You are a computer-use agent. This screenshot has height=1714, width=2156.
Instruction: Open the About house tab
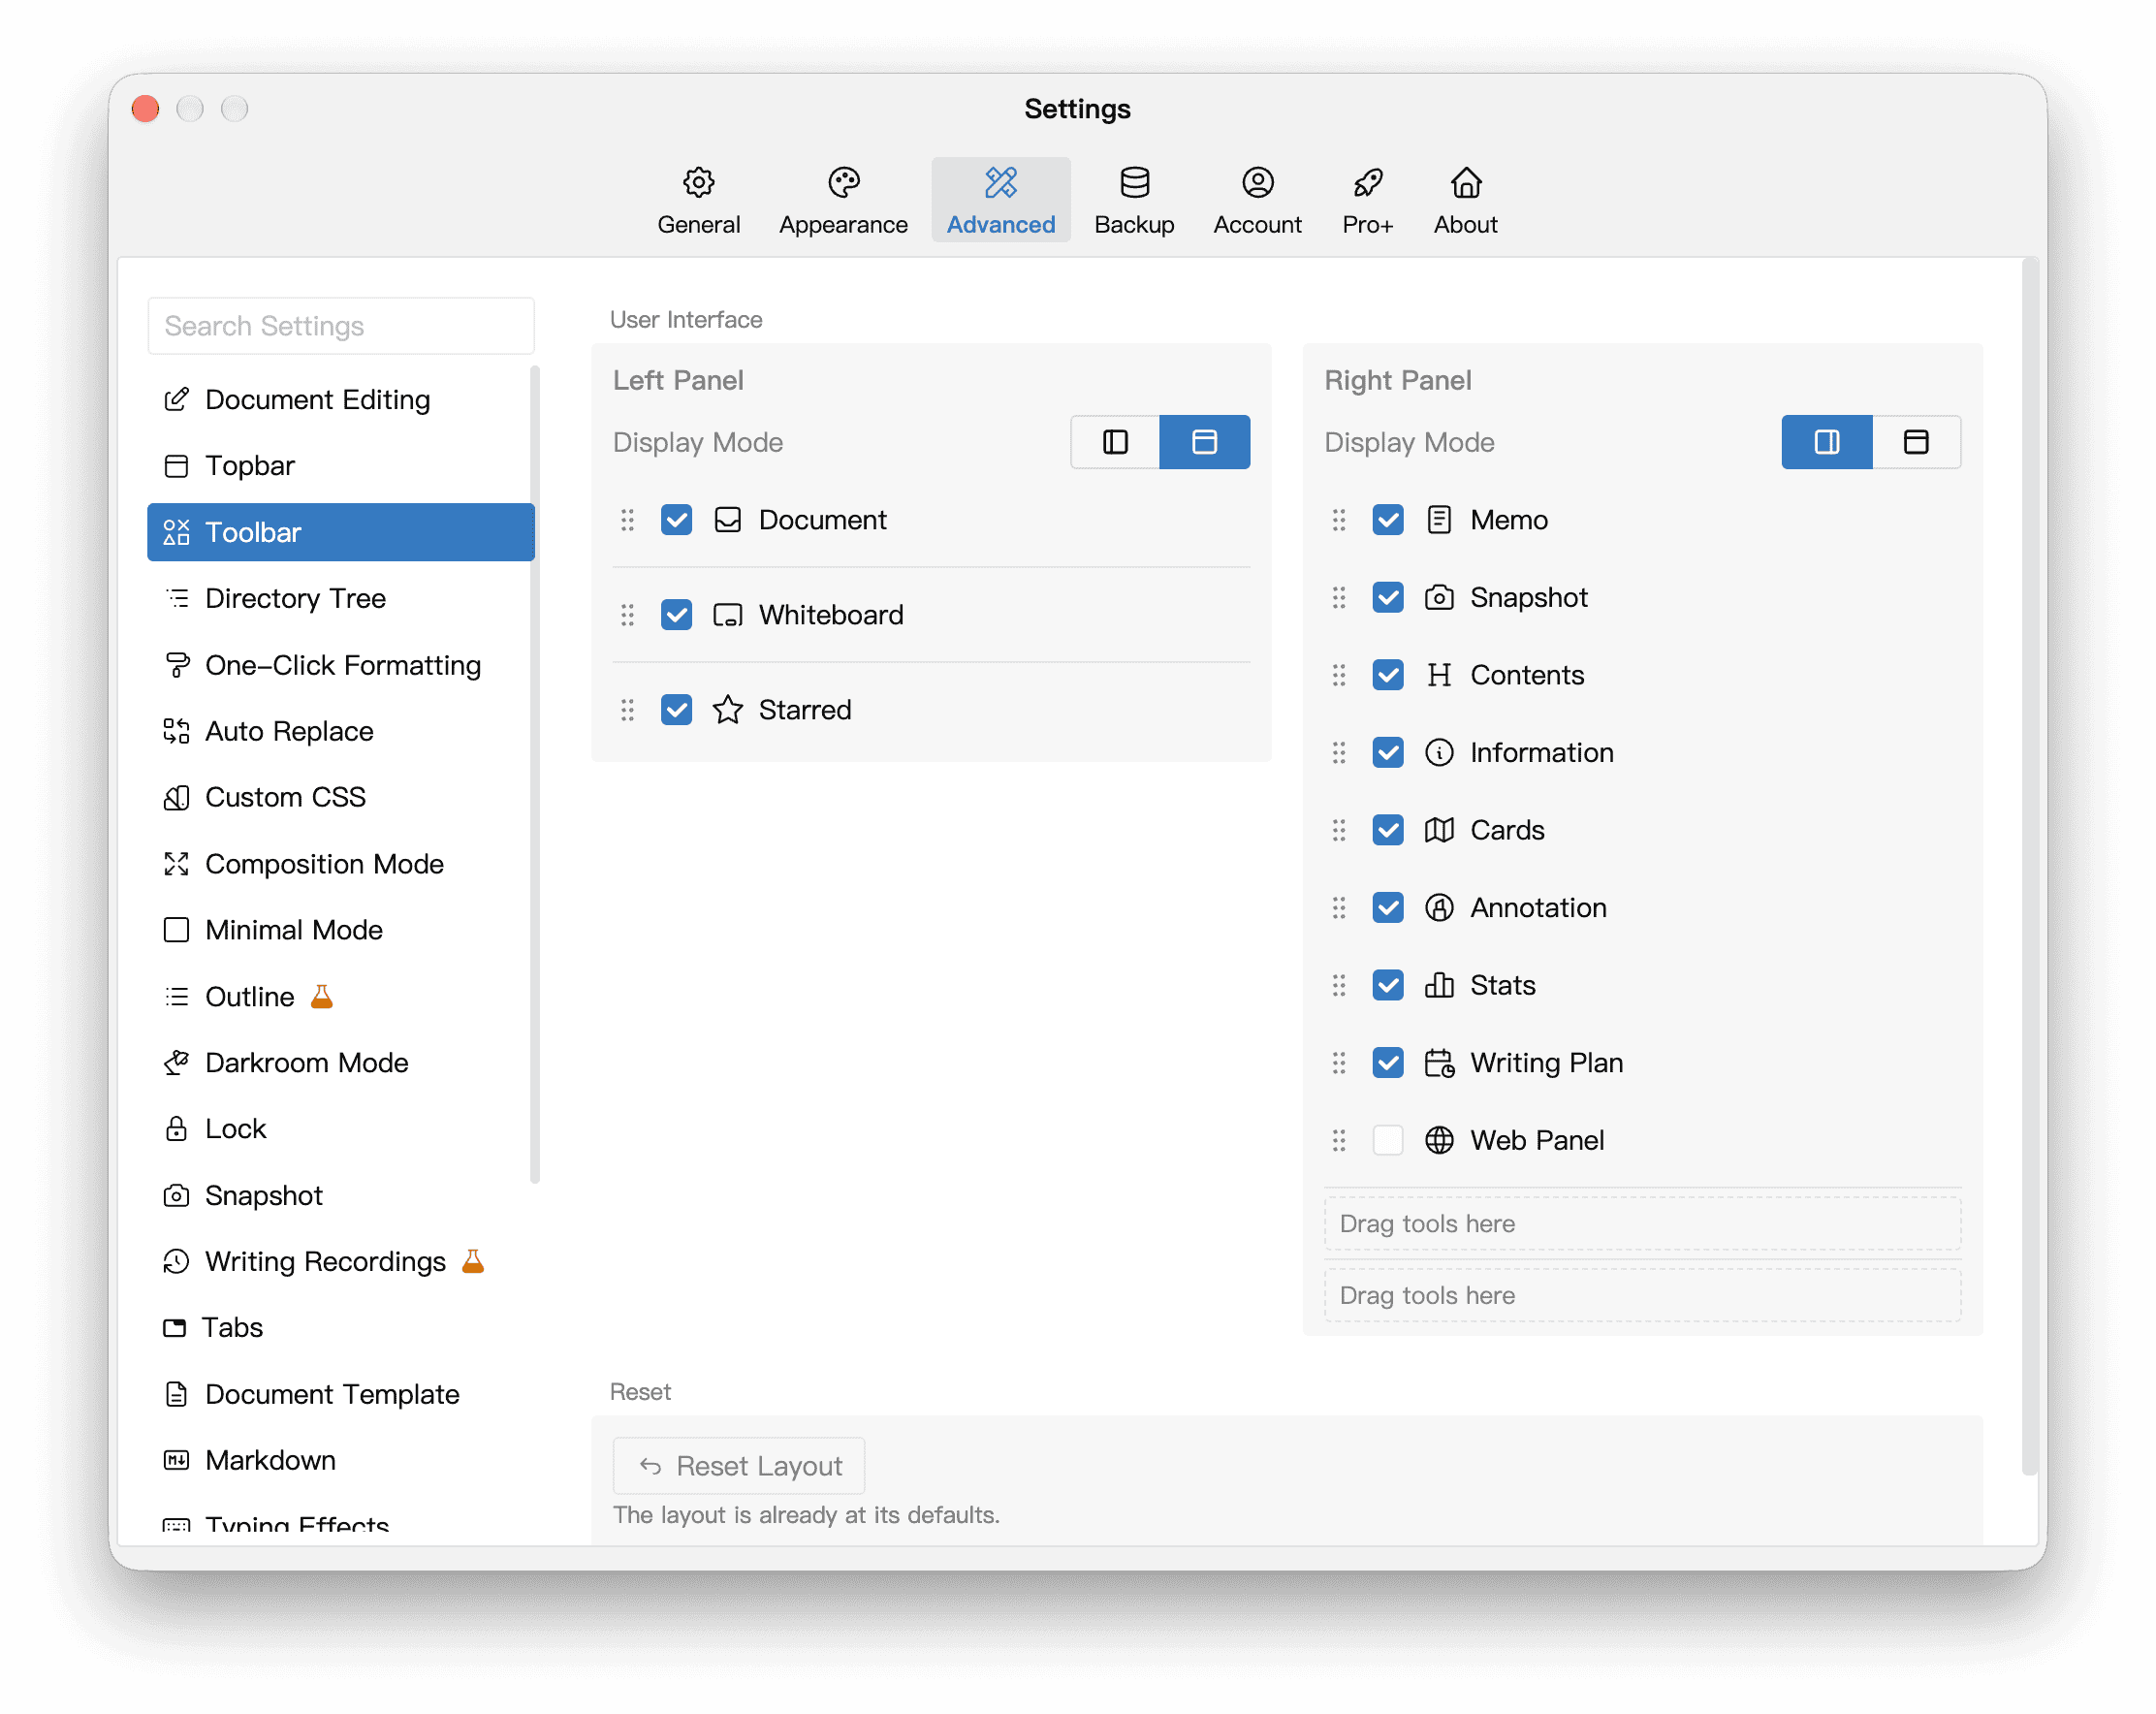tap(1465, 200)
